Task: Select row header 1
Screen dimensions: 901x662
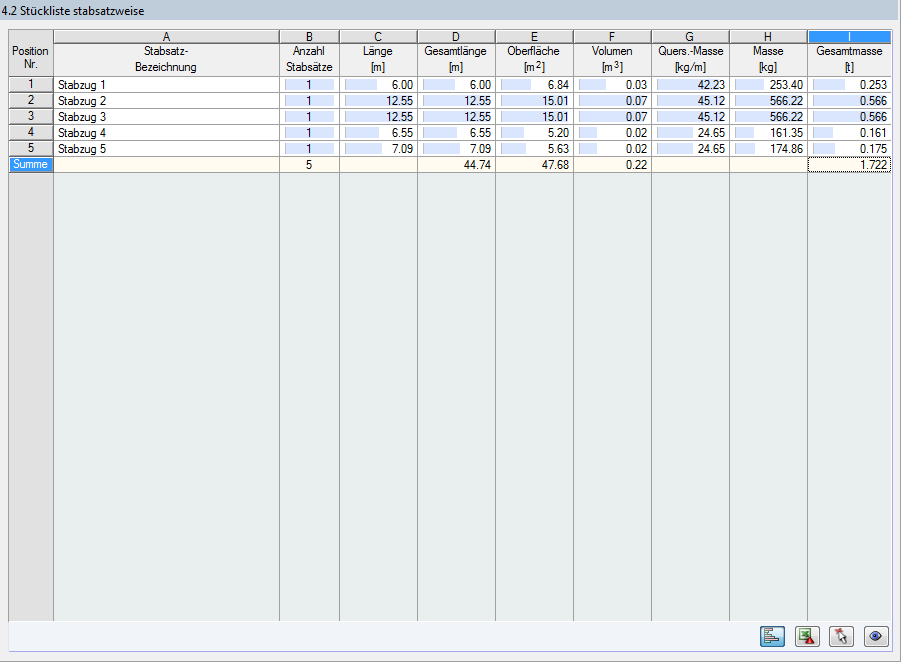Action: pyautogui.click(x=30, y=85)
